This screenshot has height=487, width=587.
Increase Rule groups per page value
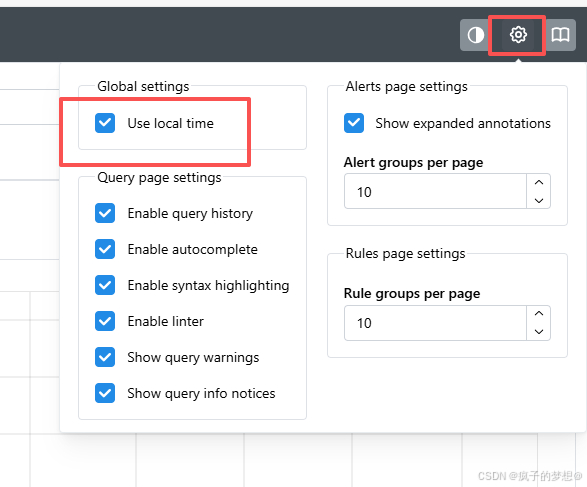(539, 314)
